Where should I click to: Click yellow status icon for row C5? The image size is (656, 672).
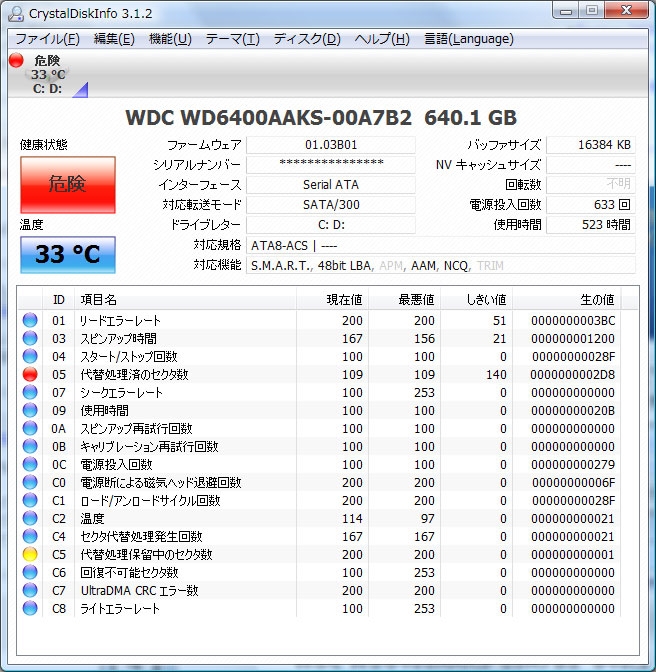point(30,554)
